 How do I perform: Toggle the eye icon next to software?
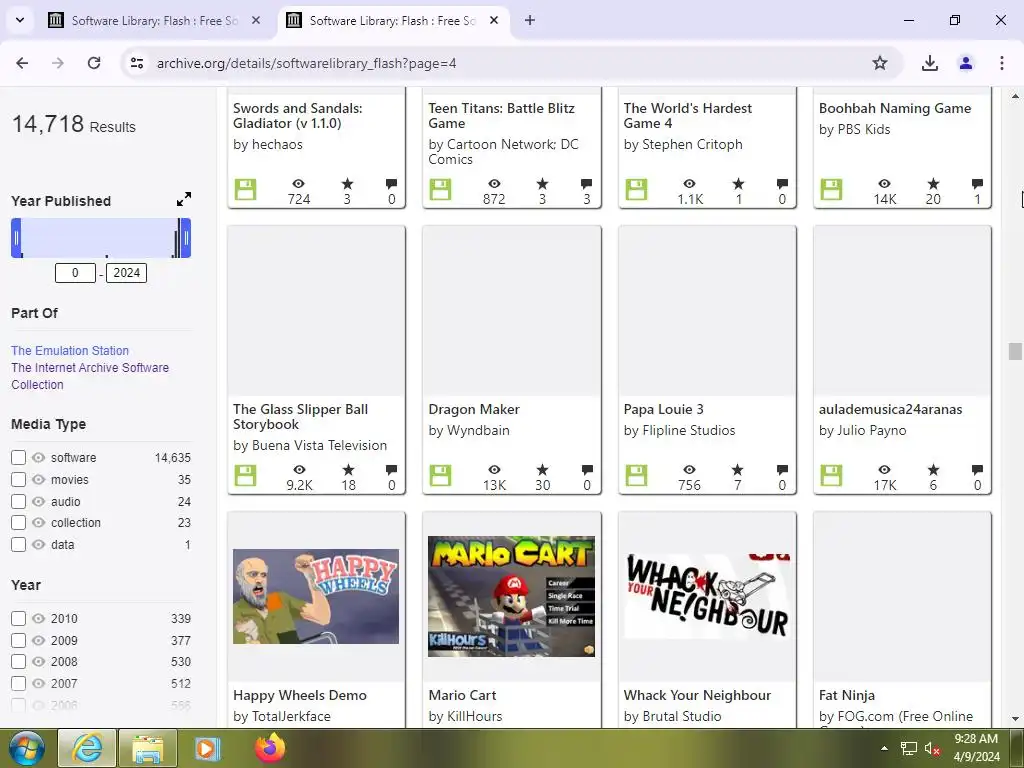39,458
